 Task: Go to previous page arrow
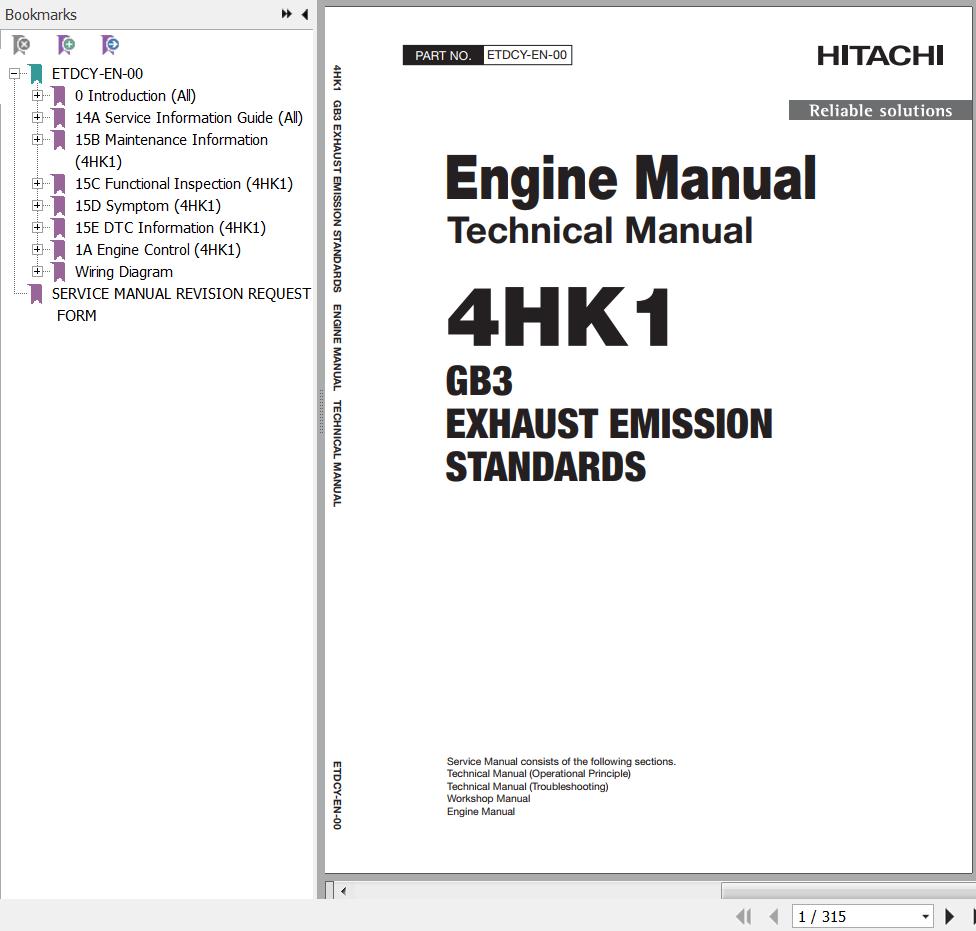tap(773, 916)
